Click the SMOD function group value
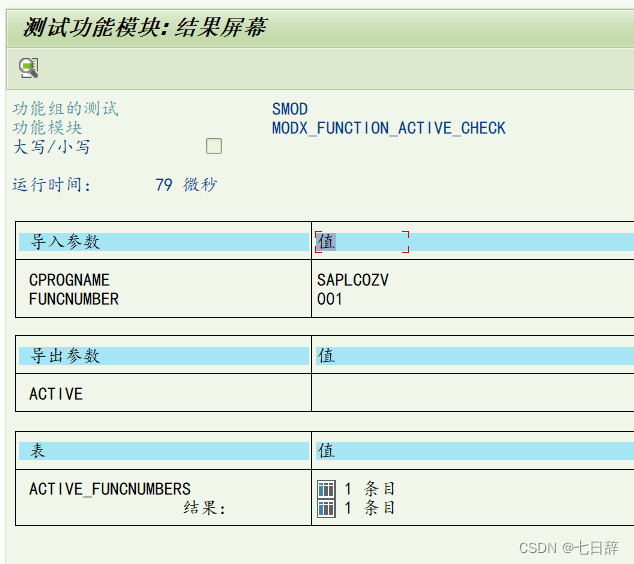Screen dimensions: 634x564 click(290, 109)
